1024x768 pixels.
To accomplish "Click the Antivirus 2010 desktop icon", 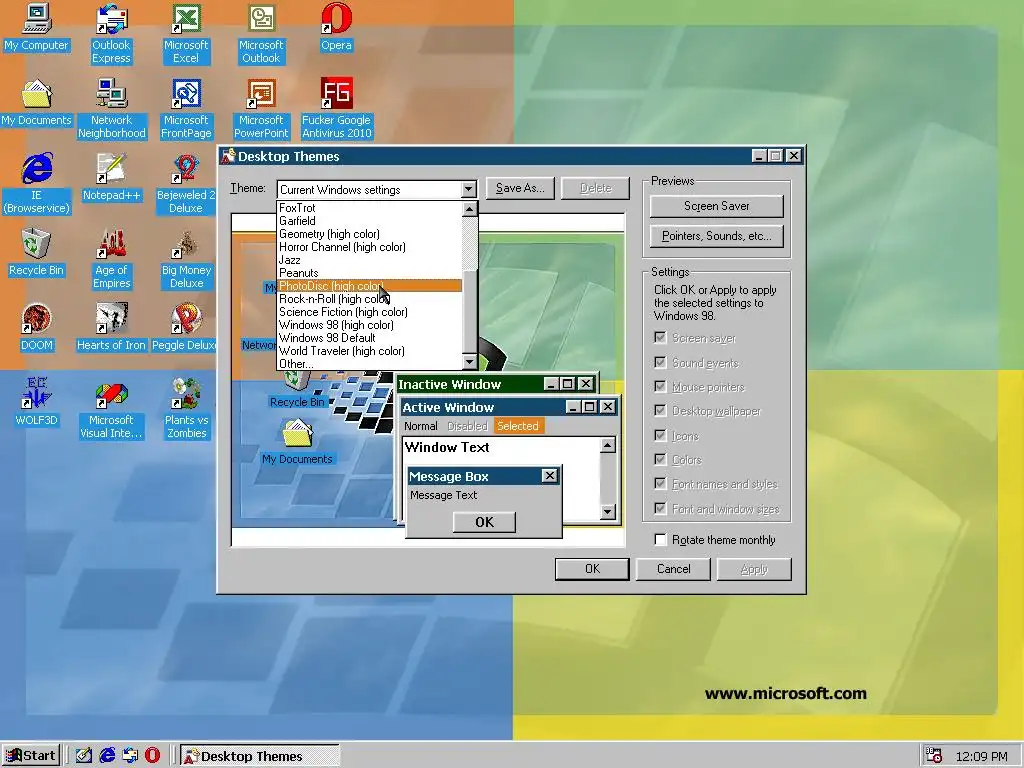I will point(336,109).
